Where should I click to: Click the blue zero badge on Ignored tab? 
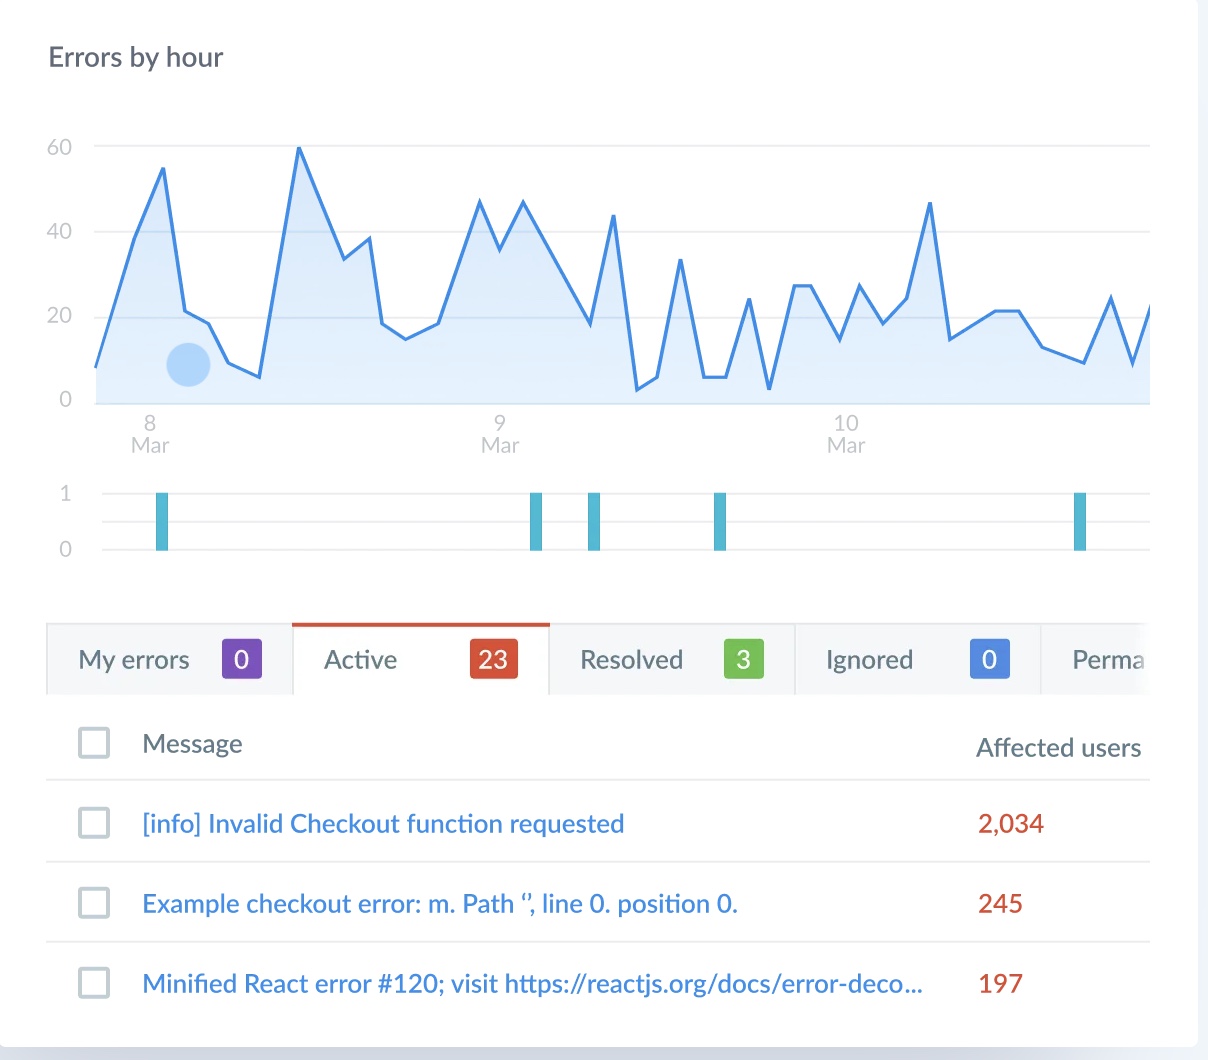(x=989, y=659)
